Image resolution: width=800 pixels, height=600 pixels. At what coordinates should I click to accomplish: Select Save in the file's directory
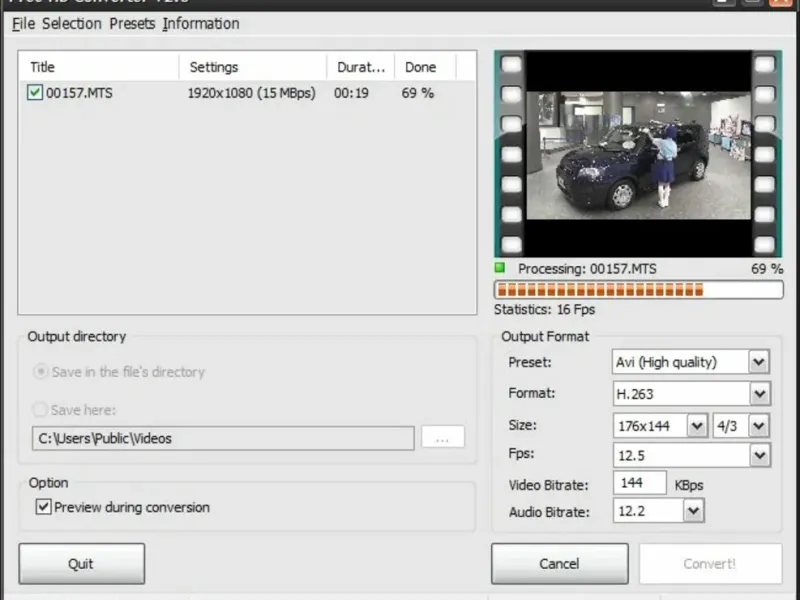pos(40,371)
